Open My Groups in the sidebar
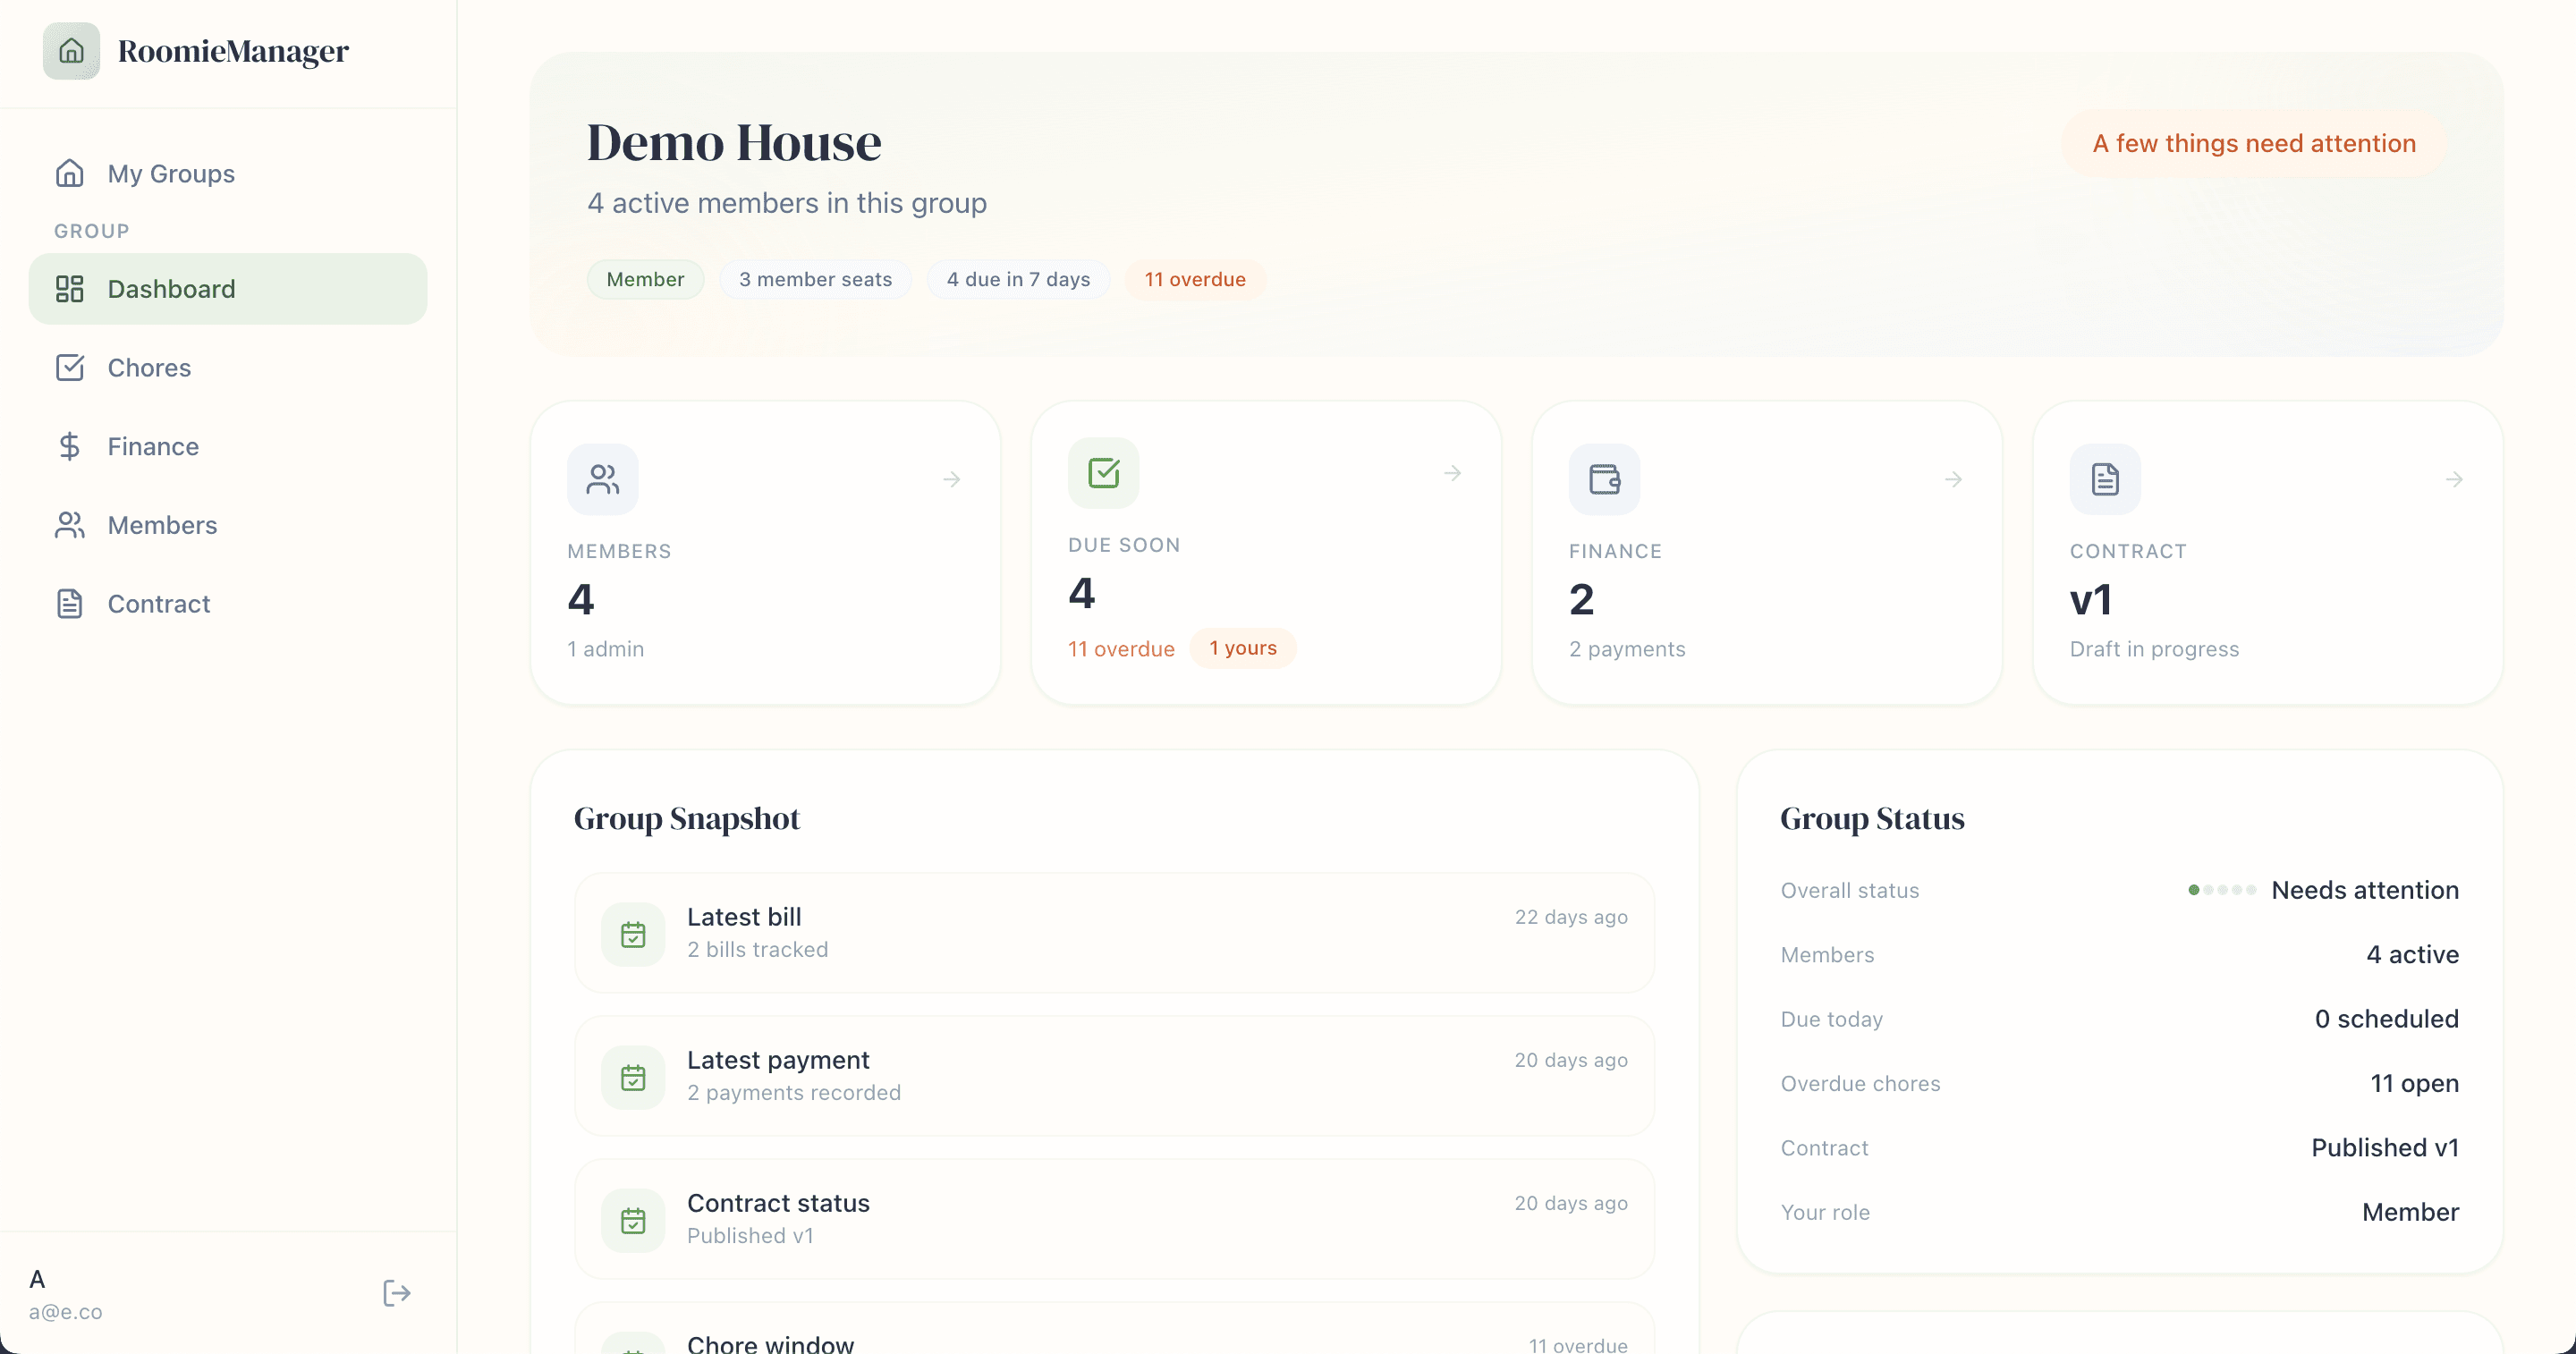This screenshot has width=2576, height=1354. tap(228, 174)
